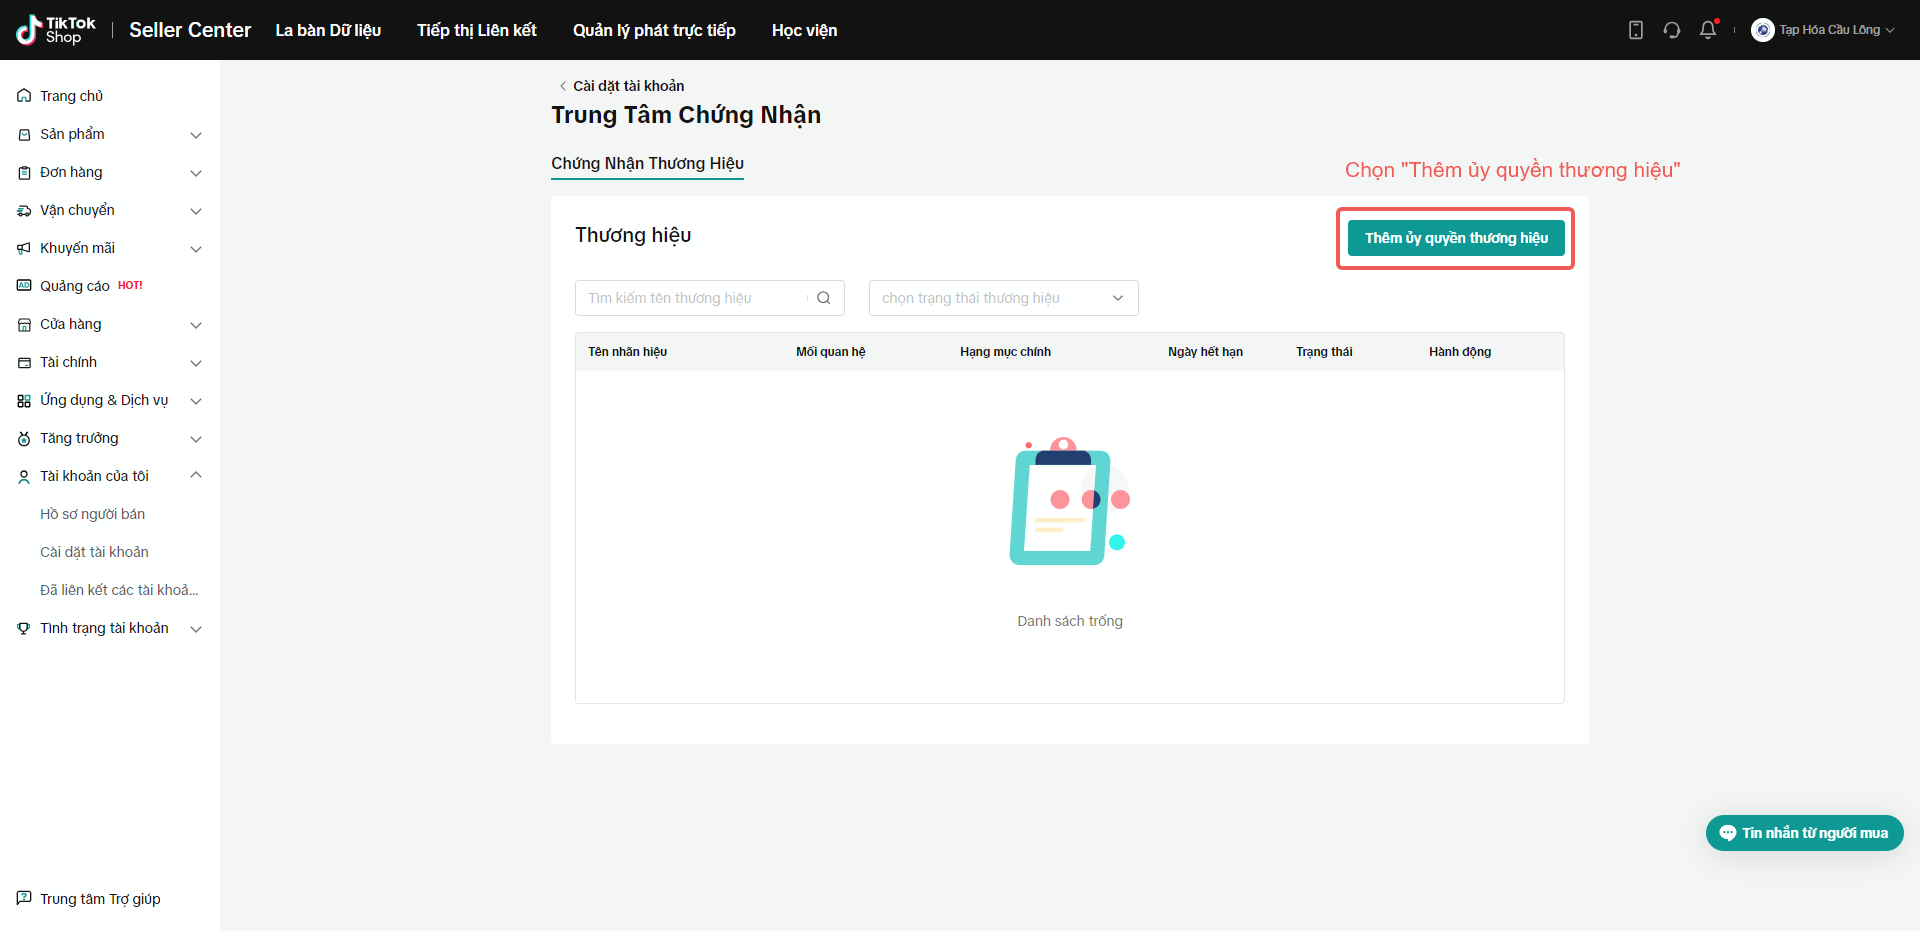Open Quảng cáo in the sidebar
Screen dimensions: 1920x931
(75, 286)
